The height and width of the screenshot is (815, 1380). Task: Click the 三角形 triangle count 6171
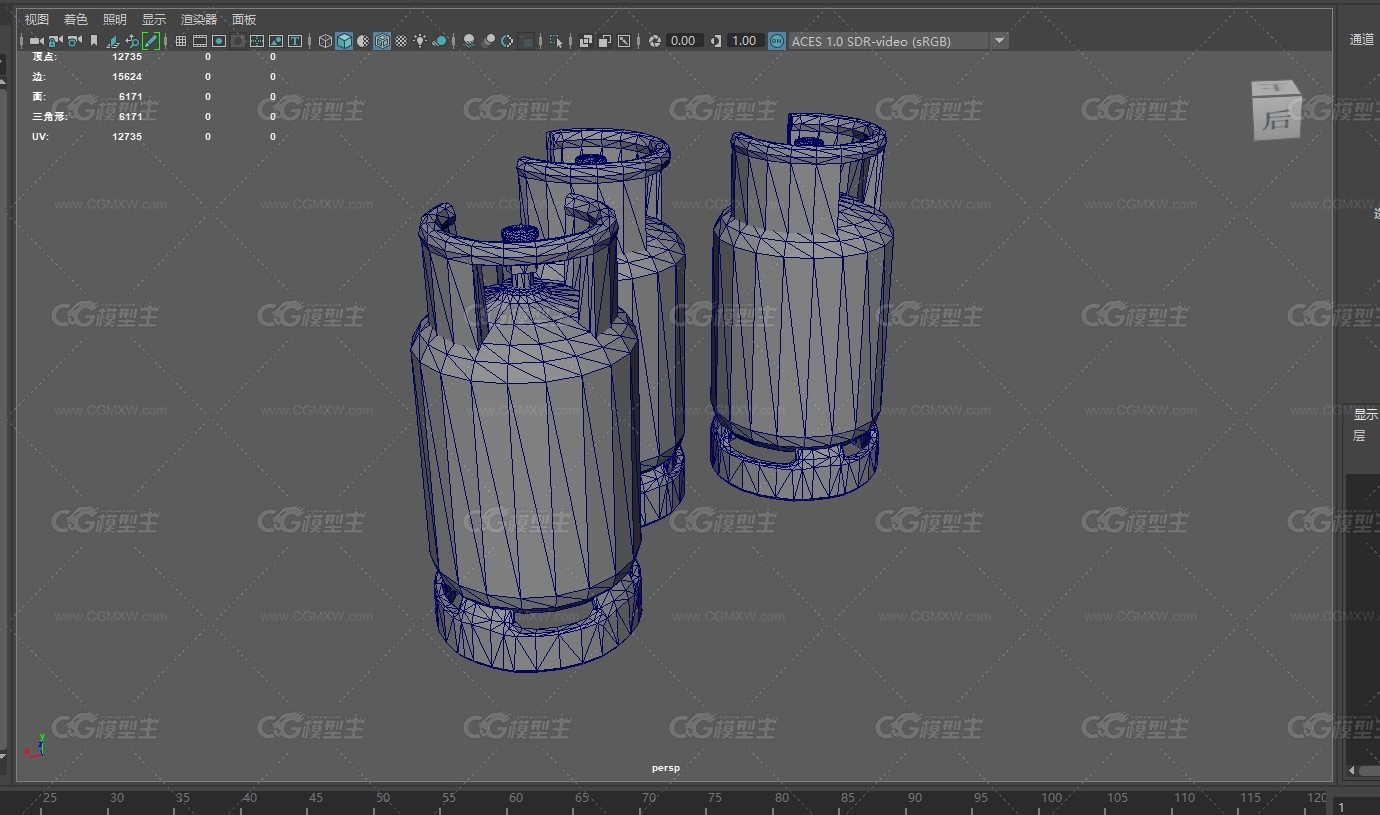pos(131,117)
